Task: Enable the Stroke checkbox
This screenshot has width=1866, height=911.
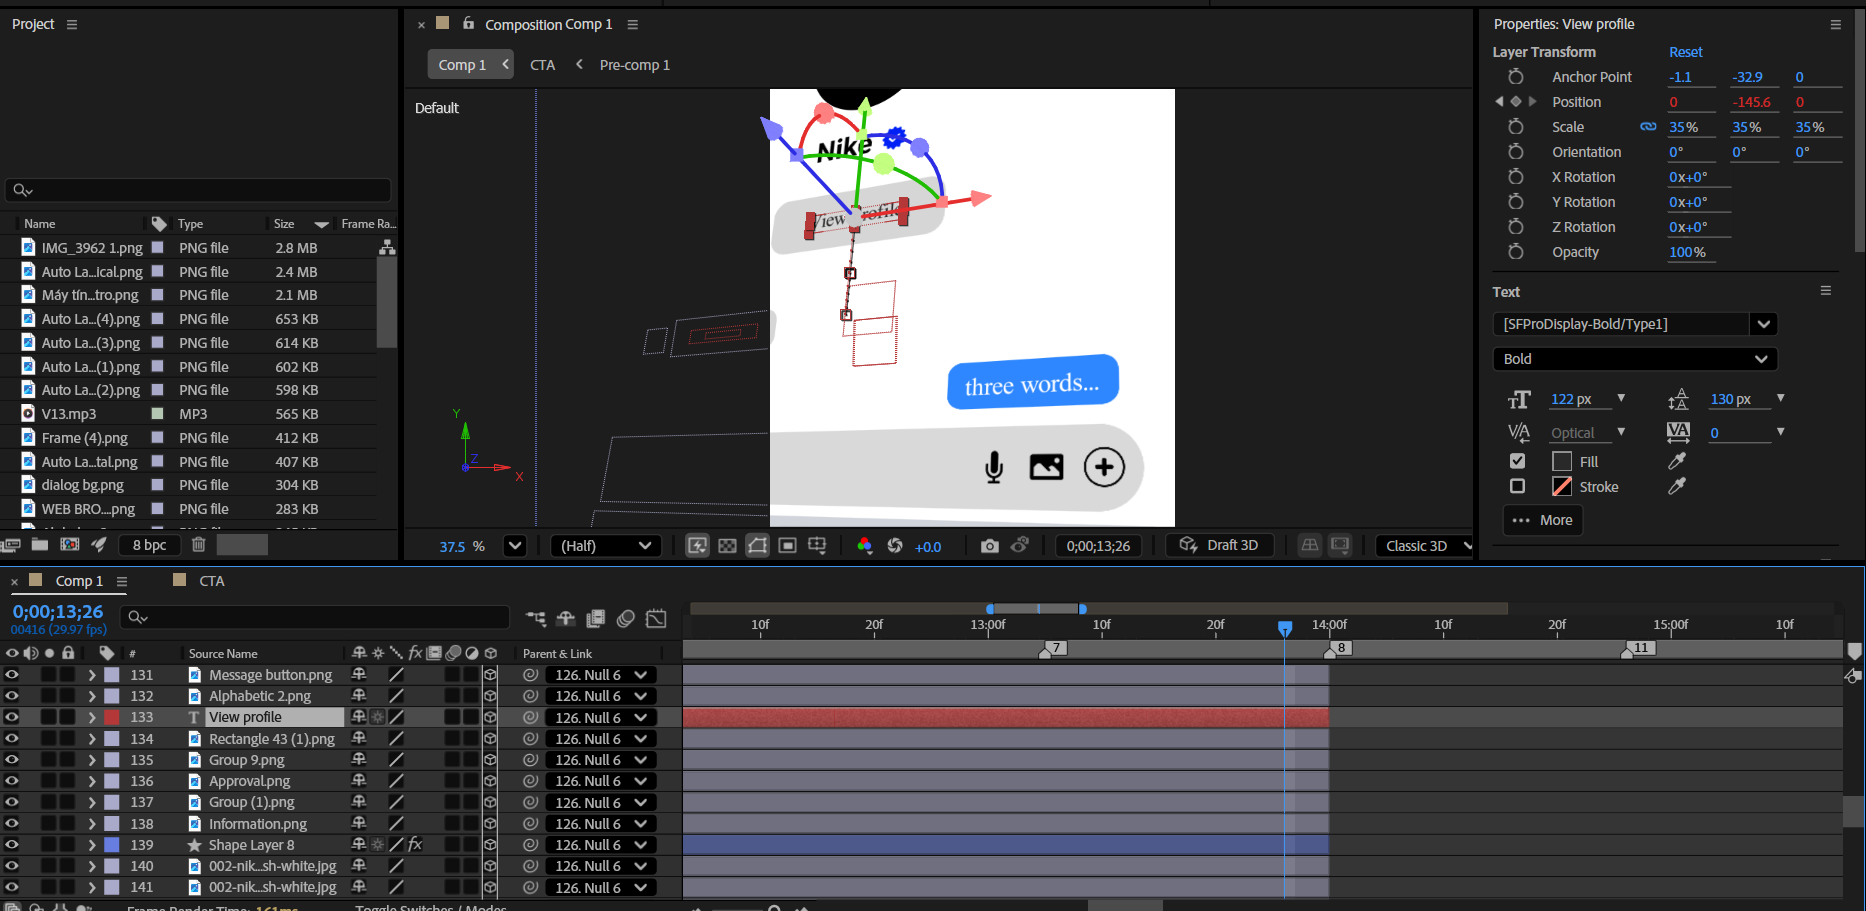Action: click(x=1517, y=486)
